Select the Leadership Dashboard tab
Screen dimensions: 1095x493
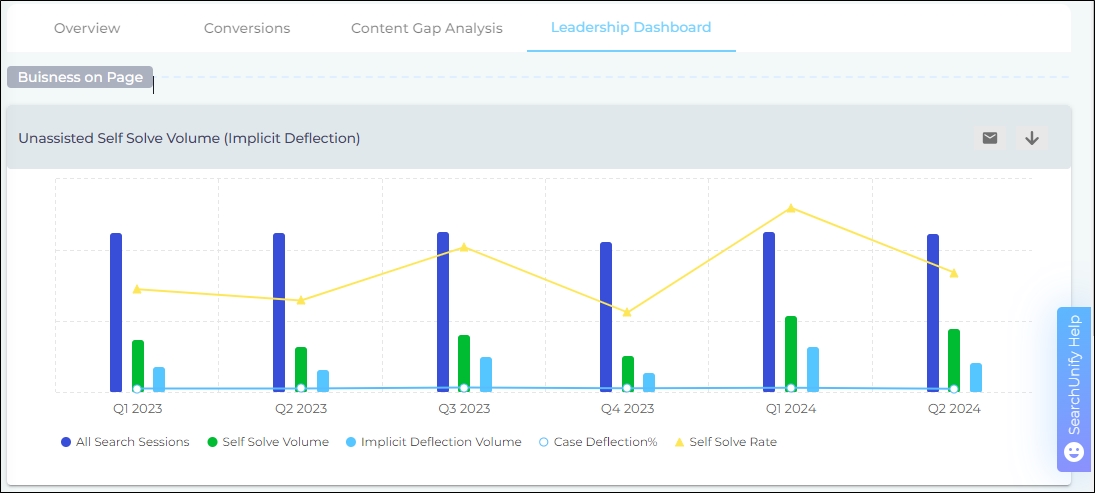point(631,27)
